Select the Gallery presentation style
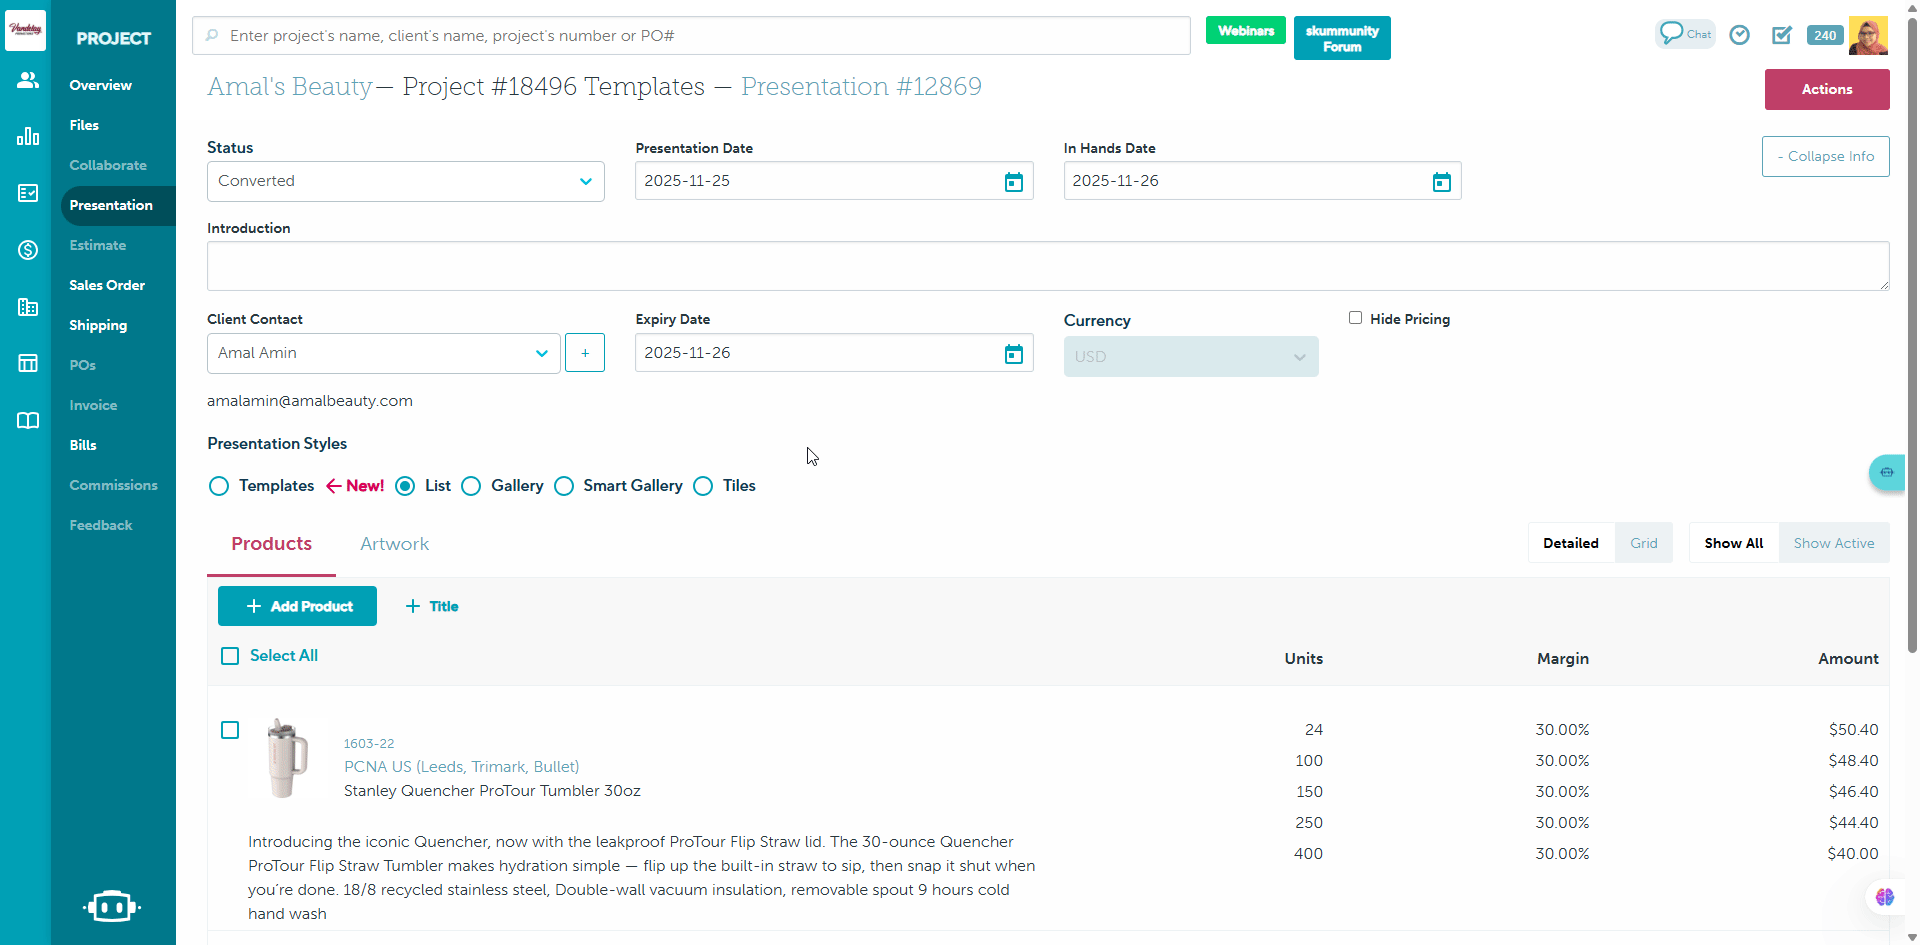This screenshot has height=945, width=1920. [472, 486]
